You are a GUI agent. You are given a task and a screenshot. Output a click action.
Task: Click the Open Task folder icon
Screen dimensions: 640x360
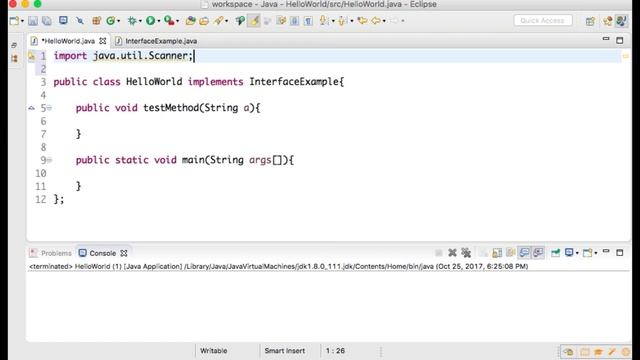tap(204, 20)
